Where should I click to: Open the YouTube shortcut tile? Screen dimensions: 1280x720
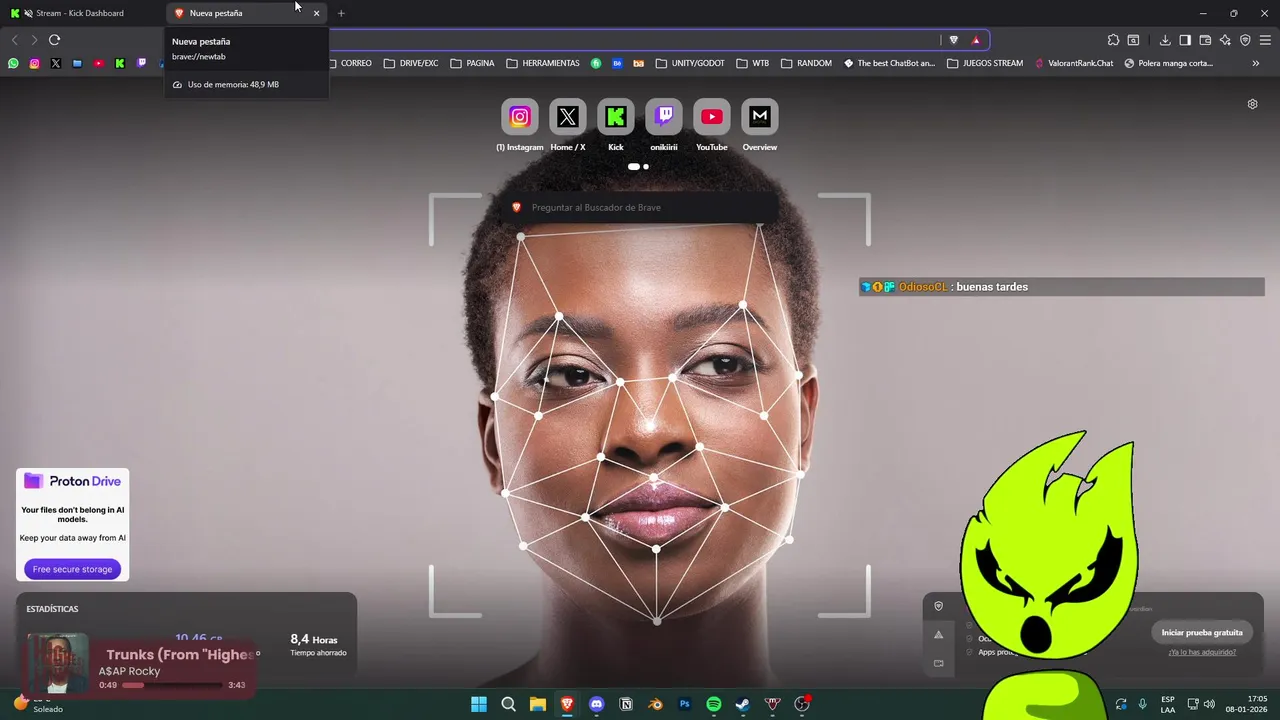pos(712,117)
